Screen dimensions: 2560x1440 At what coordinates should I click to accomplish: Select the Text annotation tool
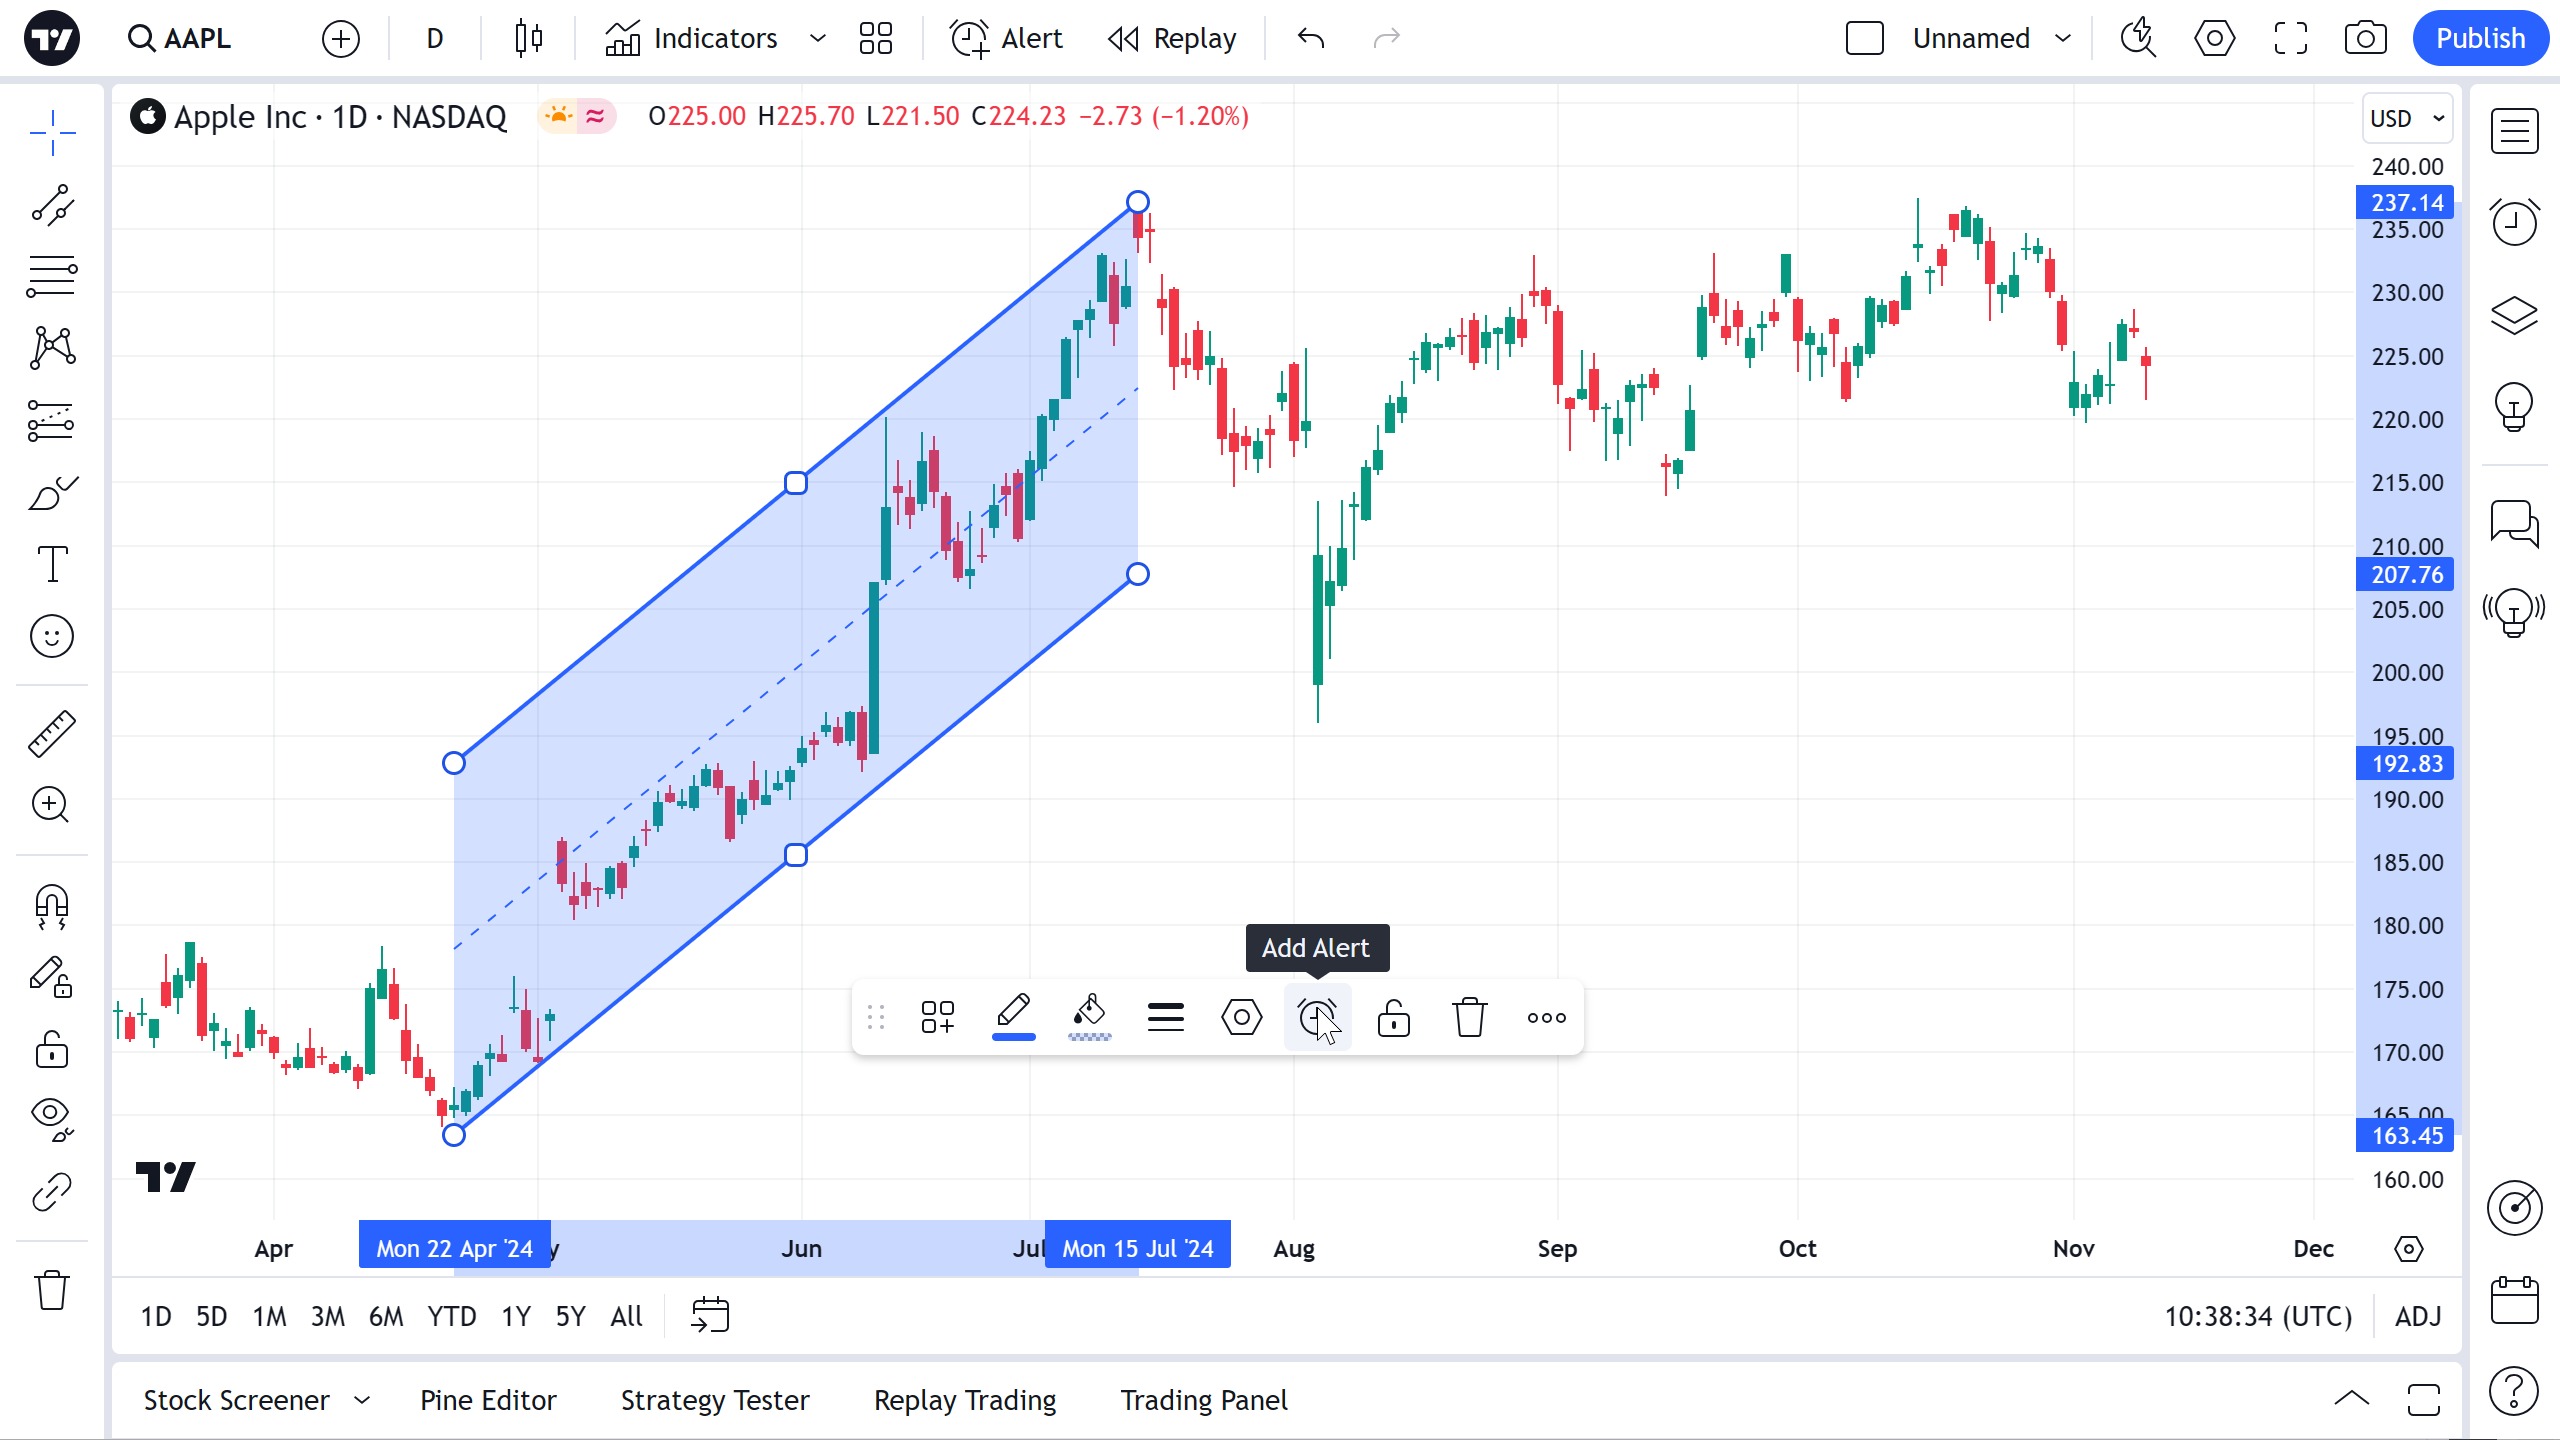click(52, 564)
